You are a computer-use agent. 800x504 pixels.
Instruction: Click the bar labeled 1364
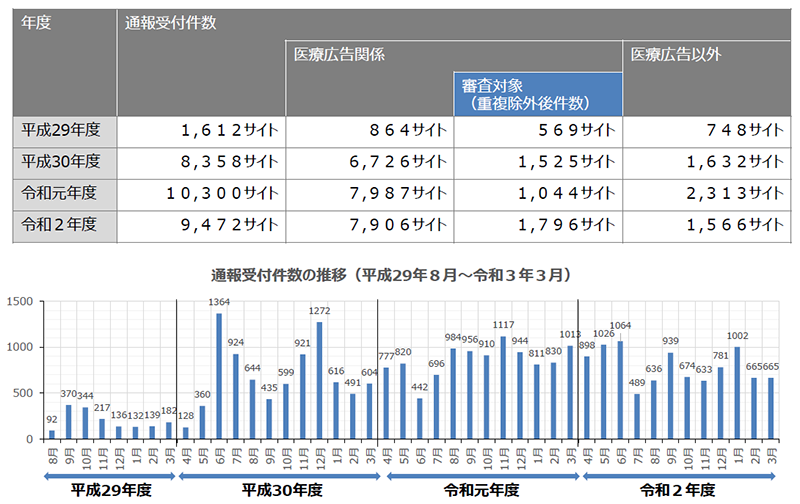tap(219, 376)
